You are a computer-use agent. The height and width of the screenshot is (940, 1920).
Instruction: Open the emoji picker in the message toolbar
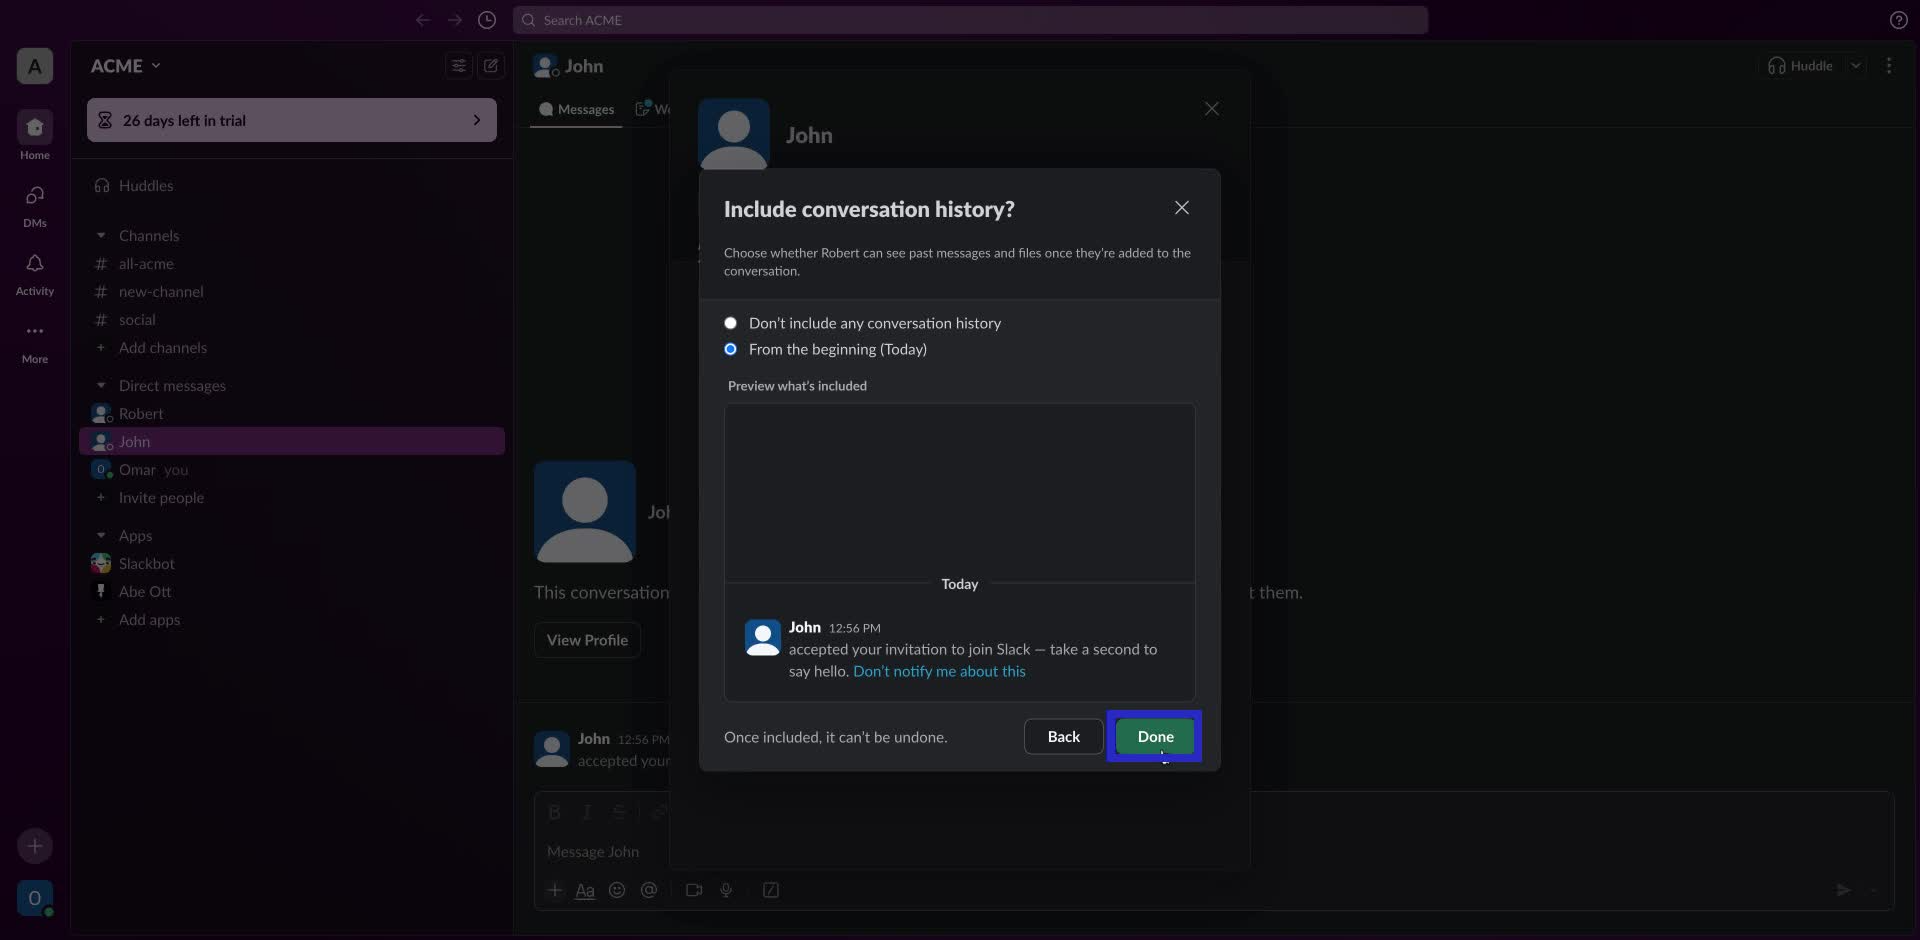pyautogui.click(x=617, y=890)
